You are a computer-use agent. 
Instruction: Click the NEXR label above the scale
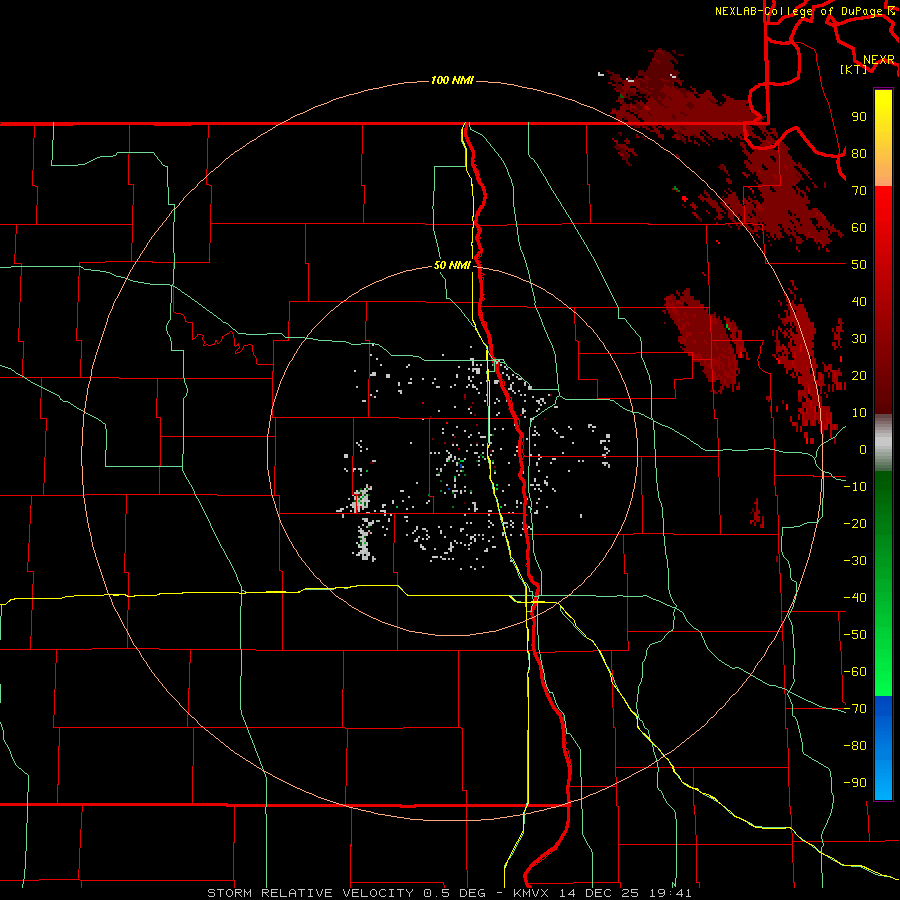click(879, 60)
